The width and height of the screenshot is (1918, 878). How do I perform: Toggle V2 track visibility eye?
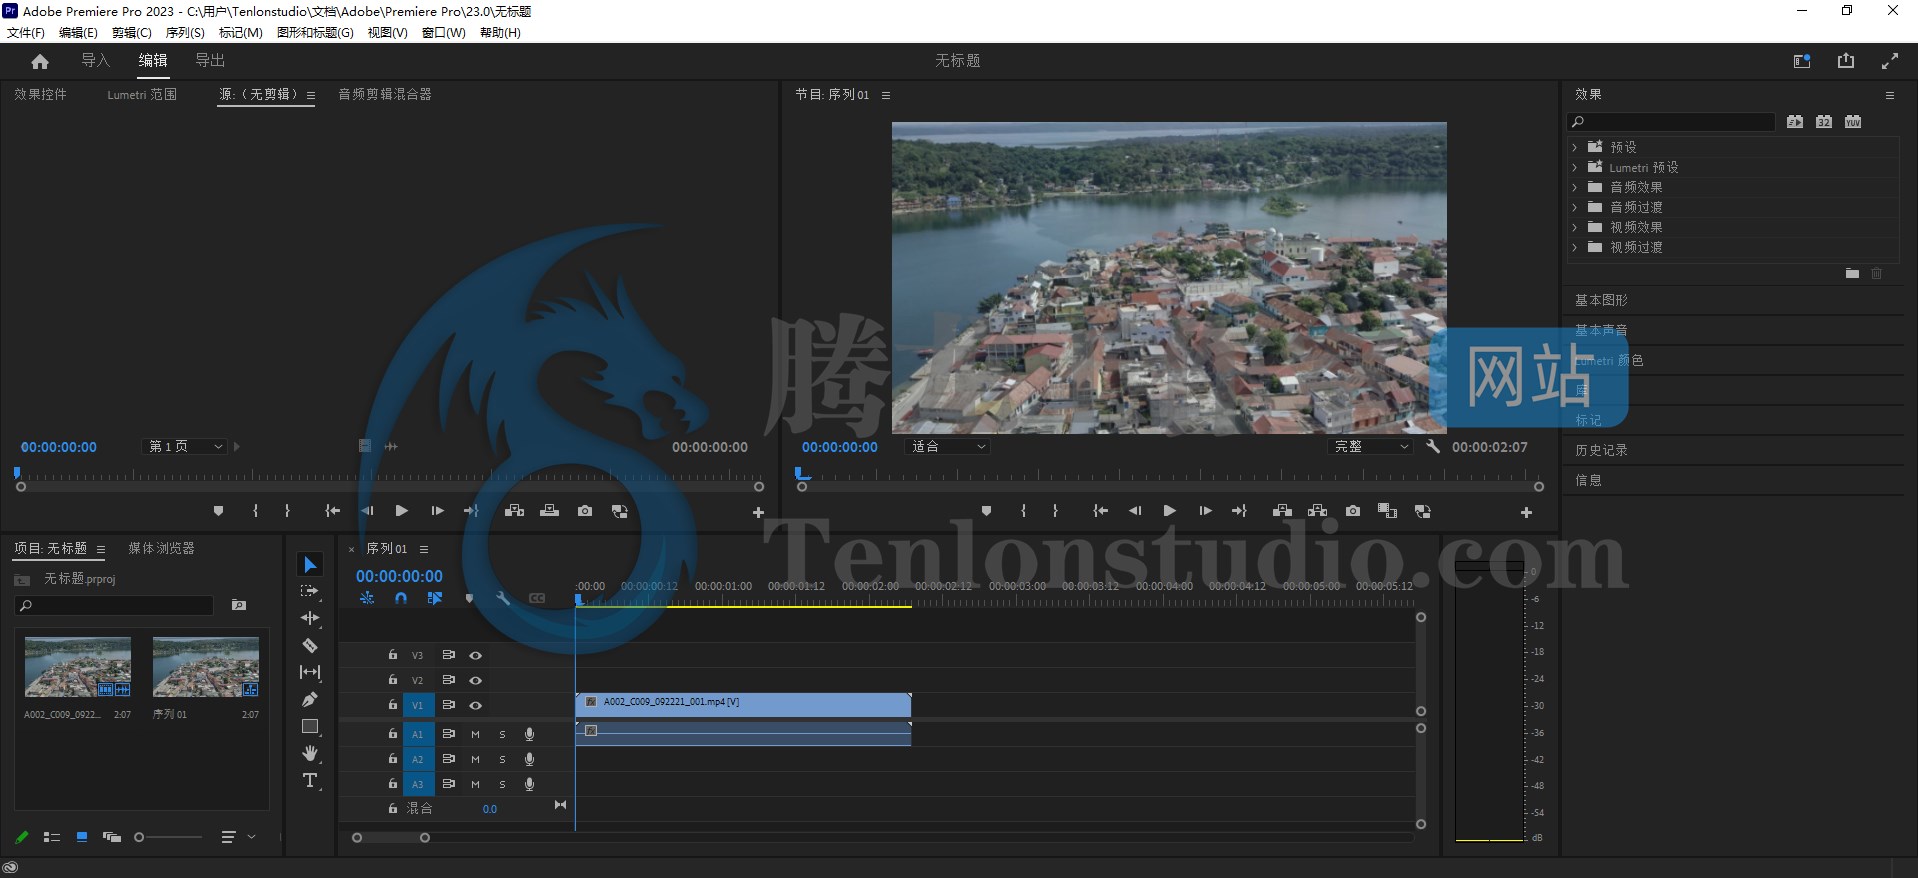476,680
